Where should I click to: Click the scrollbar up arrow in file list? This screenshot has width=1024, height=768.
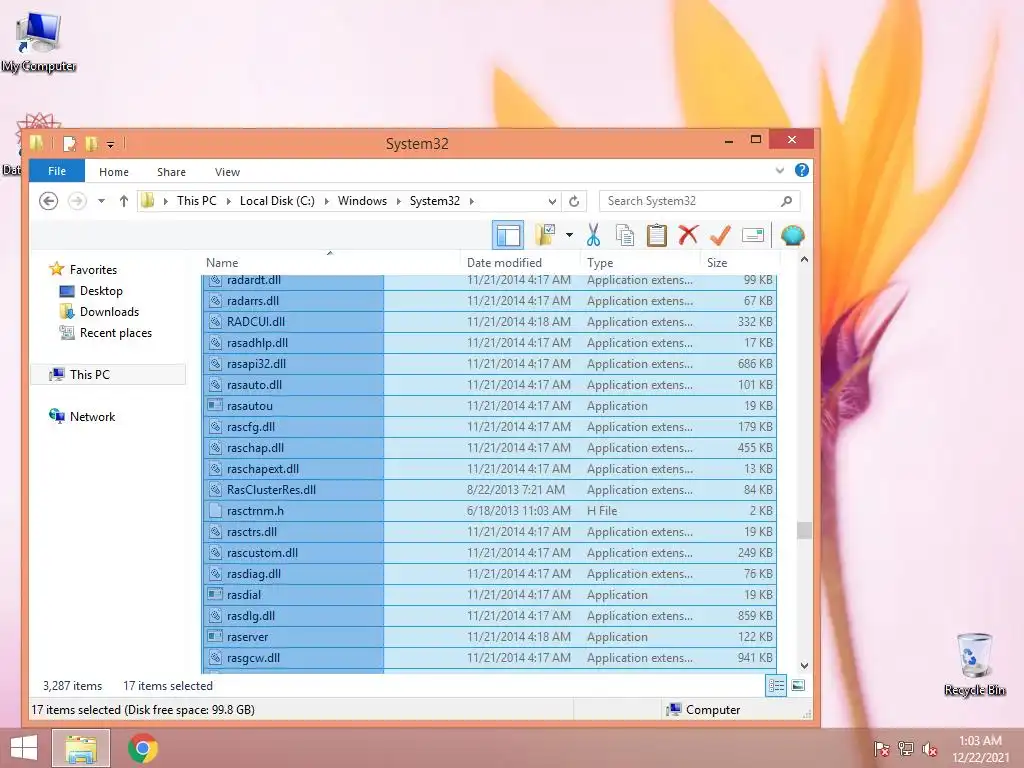coord(805,260)
